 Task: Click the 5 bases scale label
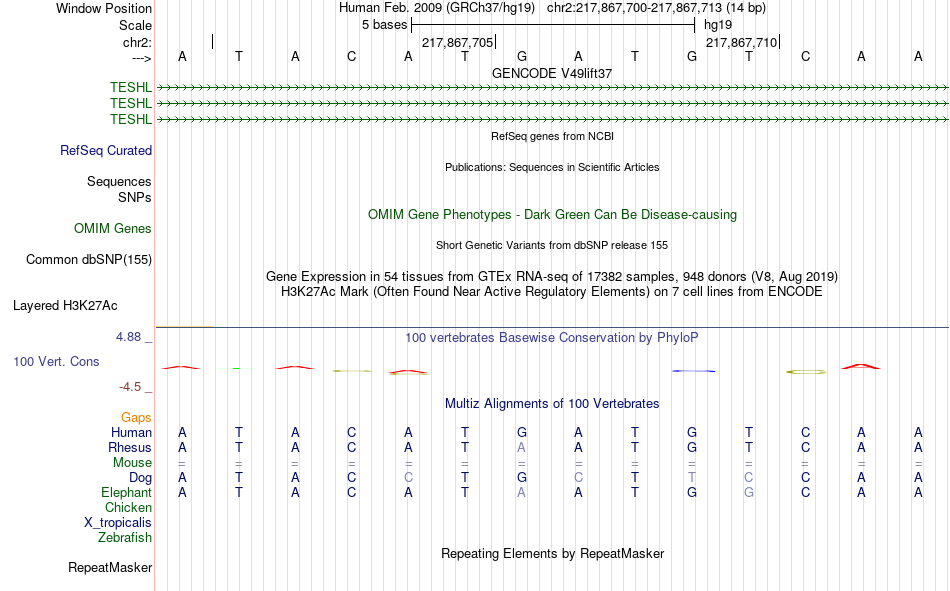pyautogui.click(x=385, y=25)
